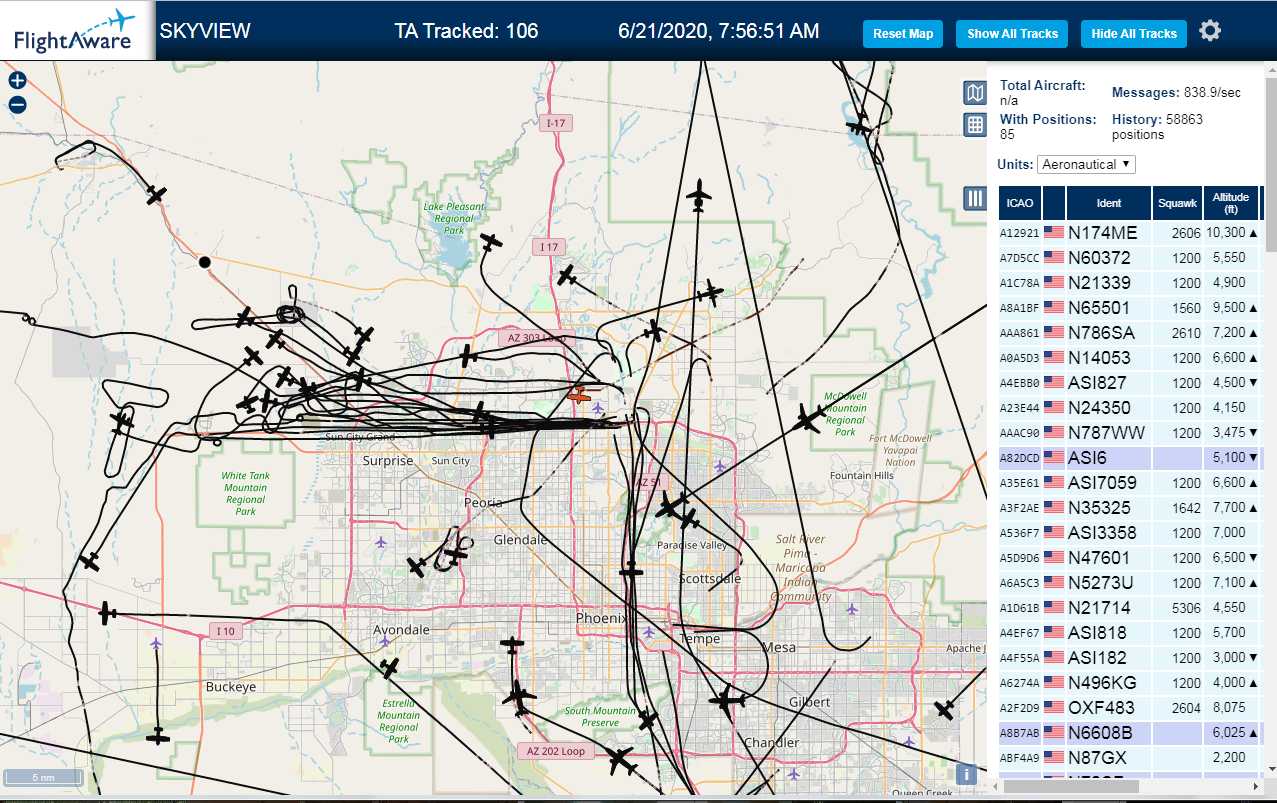Sort table by Squawk column
1277x803 pixels.
(x=1177, y=203)
